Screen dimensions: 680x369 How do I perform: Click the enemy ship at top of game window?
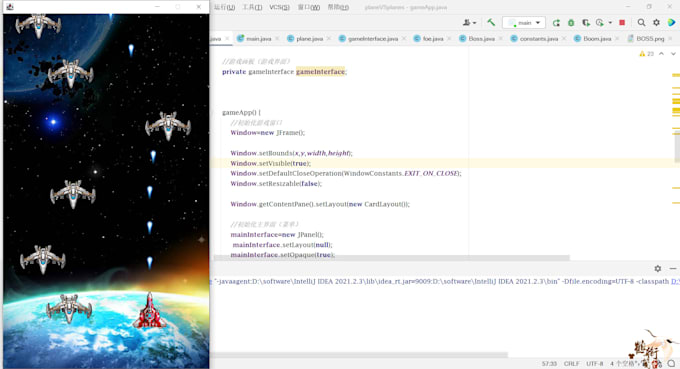click(38, 25)
